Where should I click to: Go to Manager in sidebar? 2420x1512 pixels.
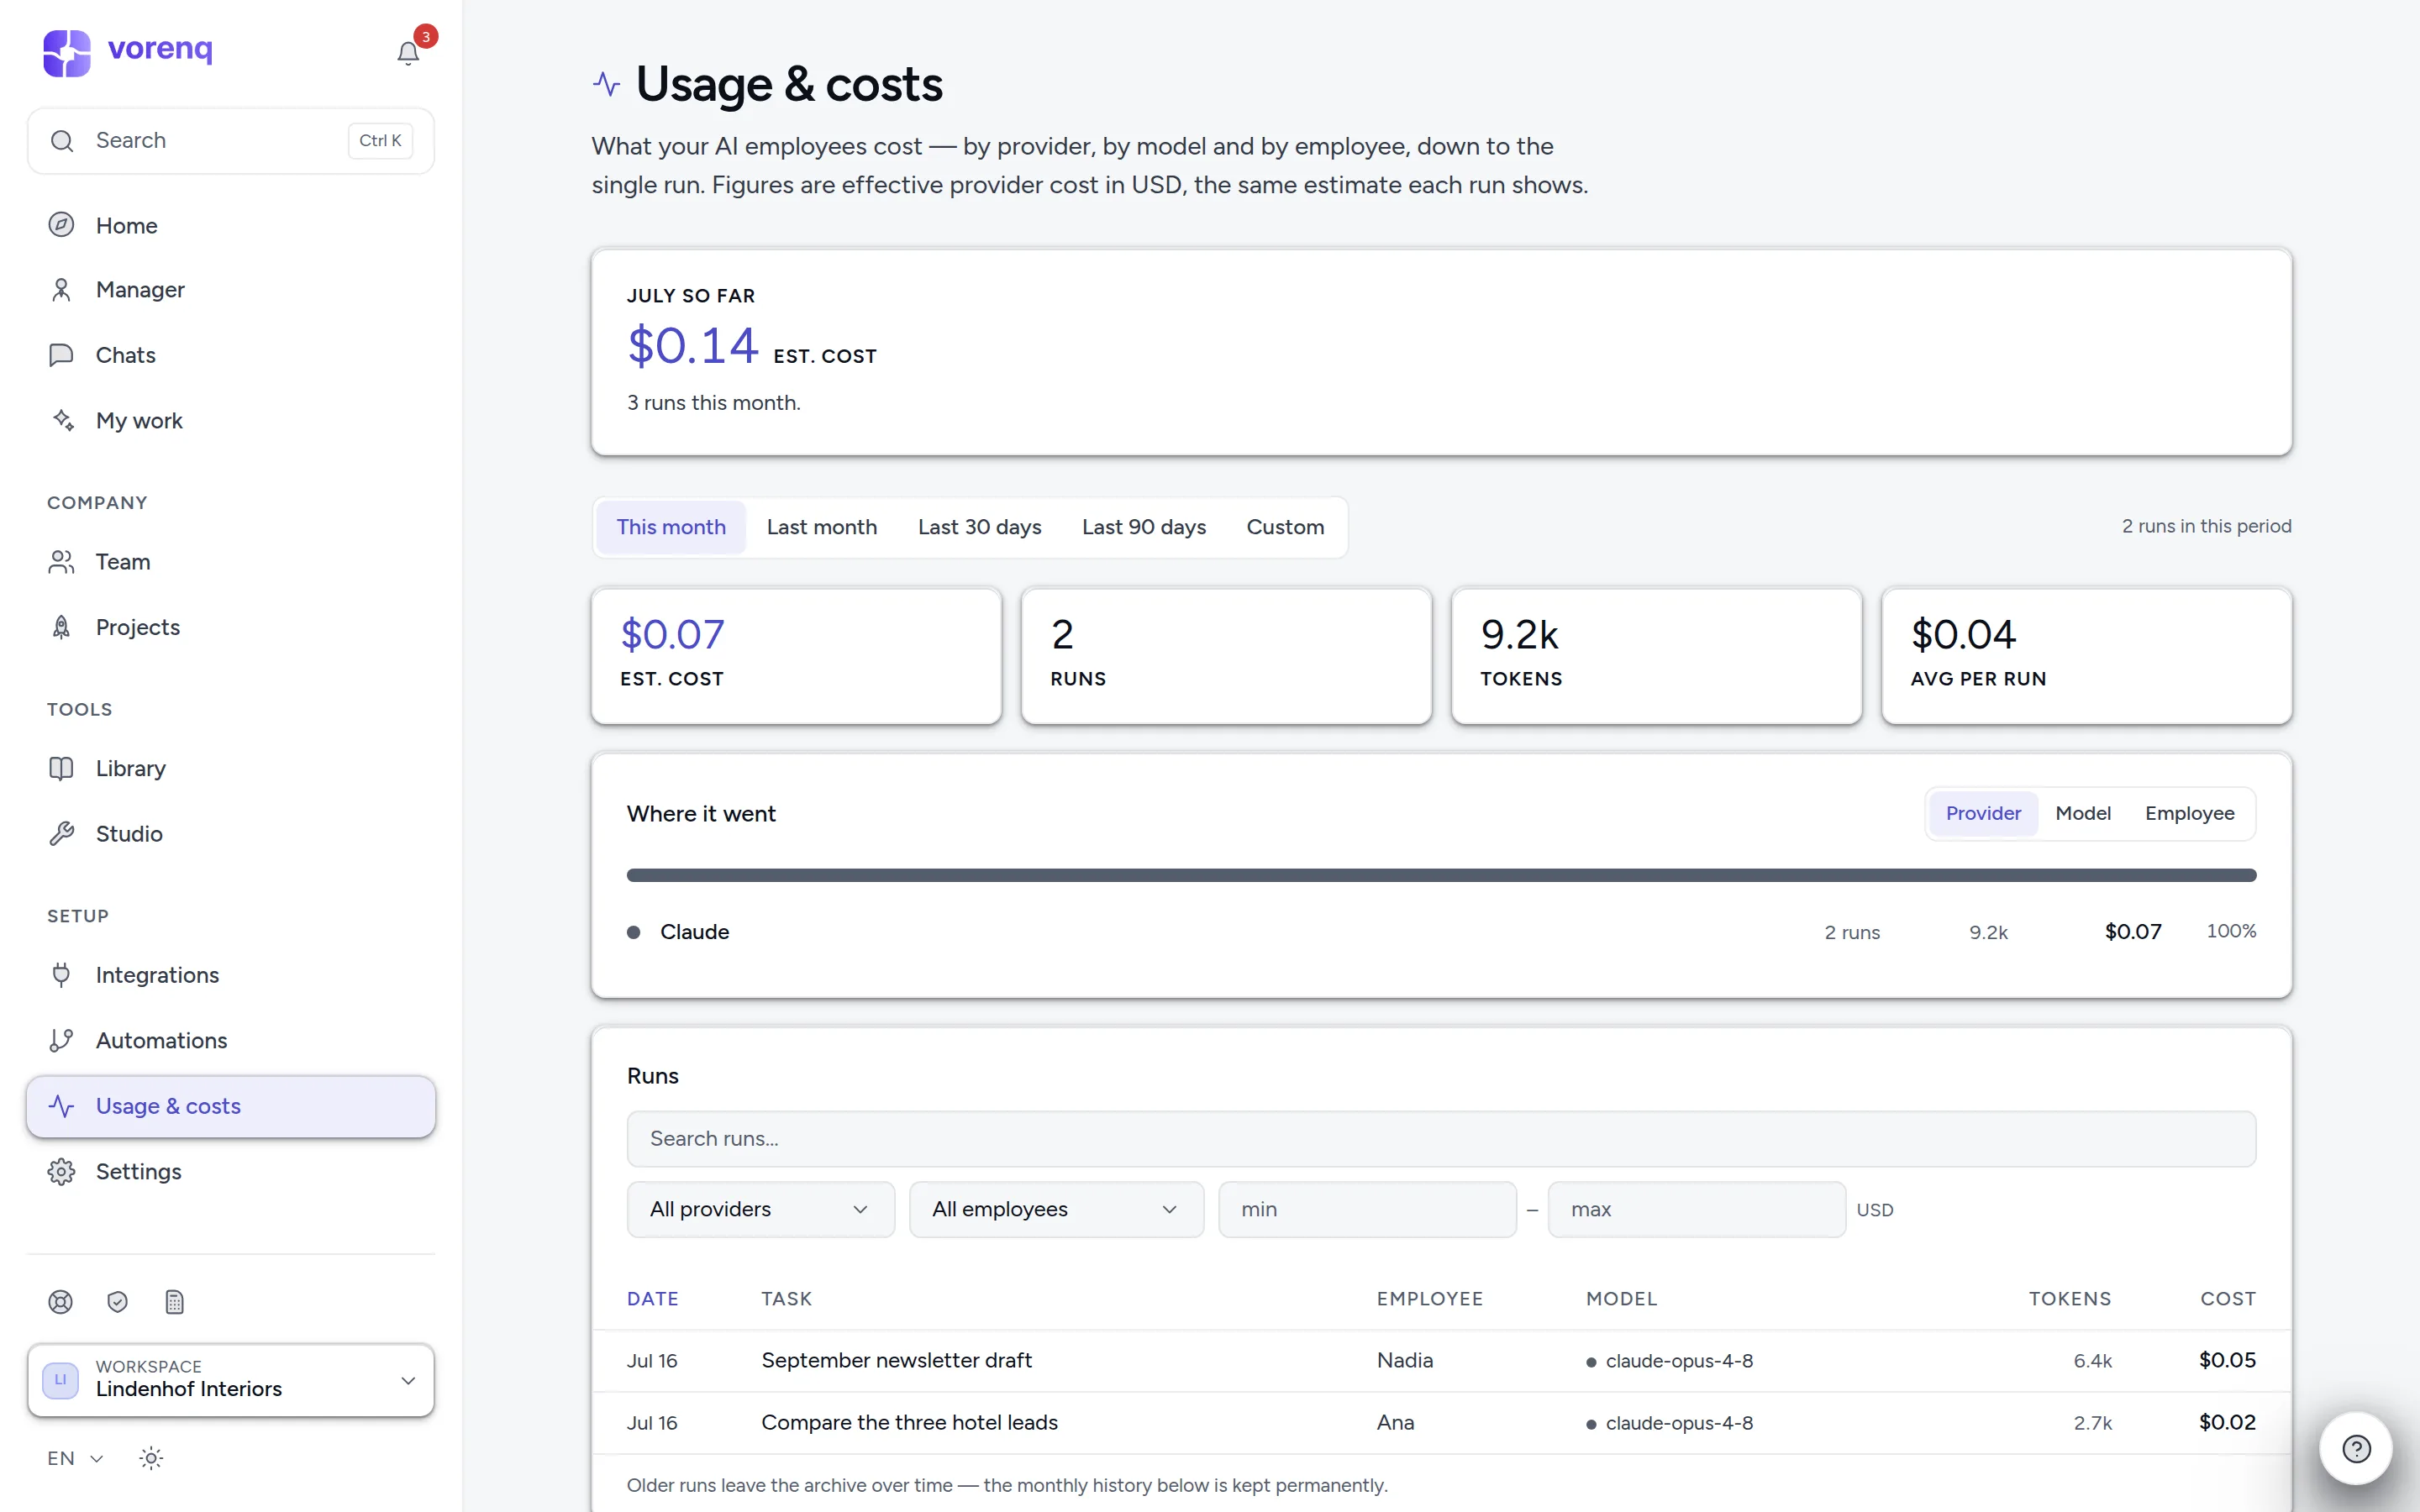[231, 290]
